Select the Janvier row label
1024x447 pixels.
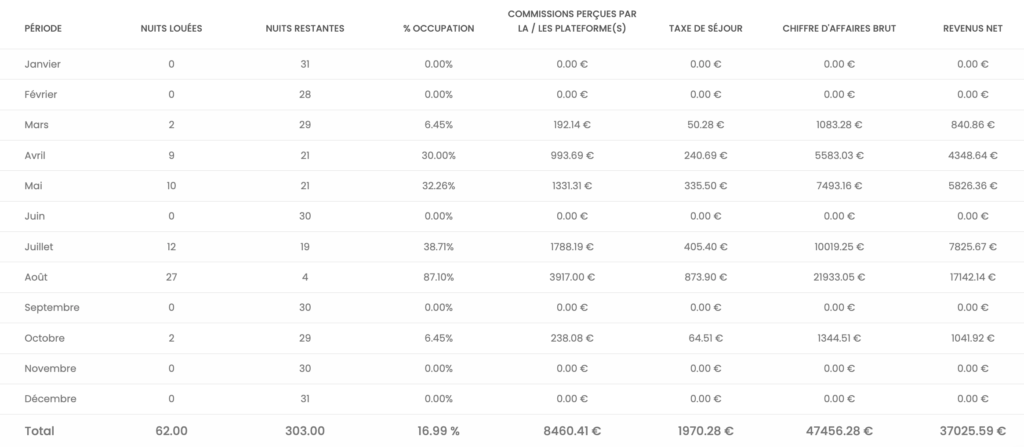click(x=43, y=64)
